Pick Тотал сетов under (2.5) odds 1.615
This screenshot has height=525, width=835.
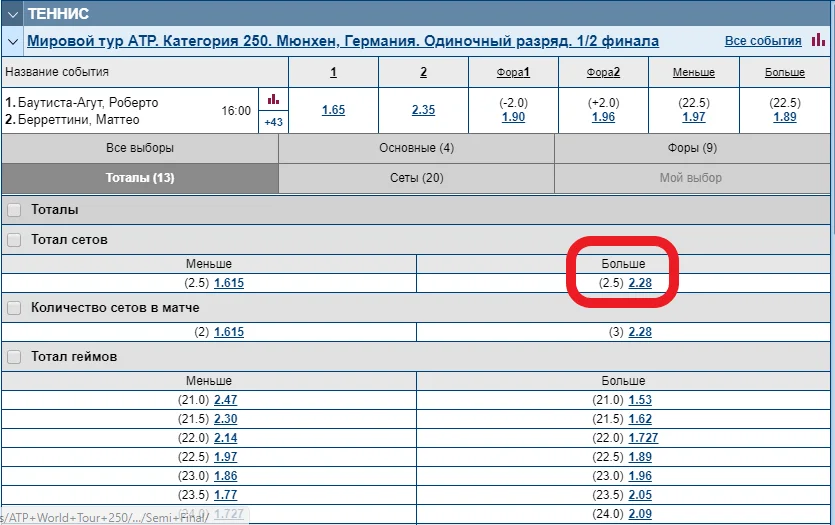click(x=229, y=283)
